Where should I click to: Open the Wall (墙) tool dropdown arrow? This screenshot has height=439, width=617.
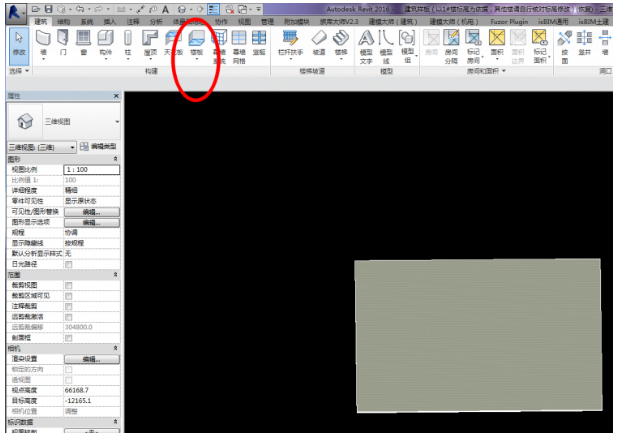43,59
